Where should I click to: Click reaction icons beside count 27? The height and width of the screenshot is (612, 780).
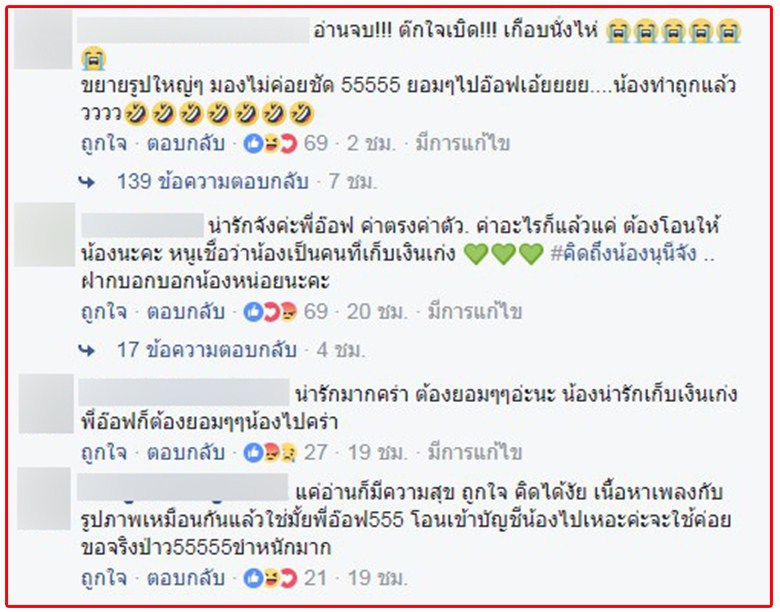[270, 453]
